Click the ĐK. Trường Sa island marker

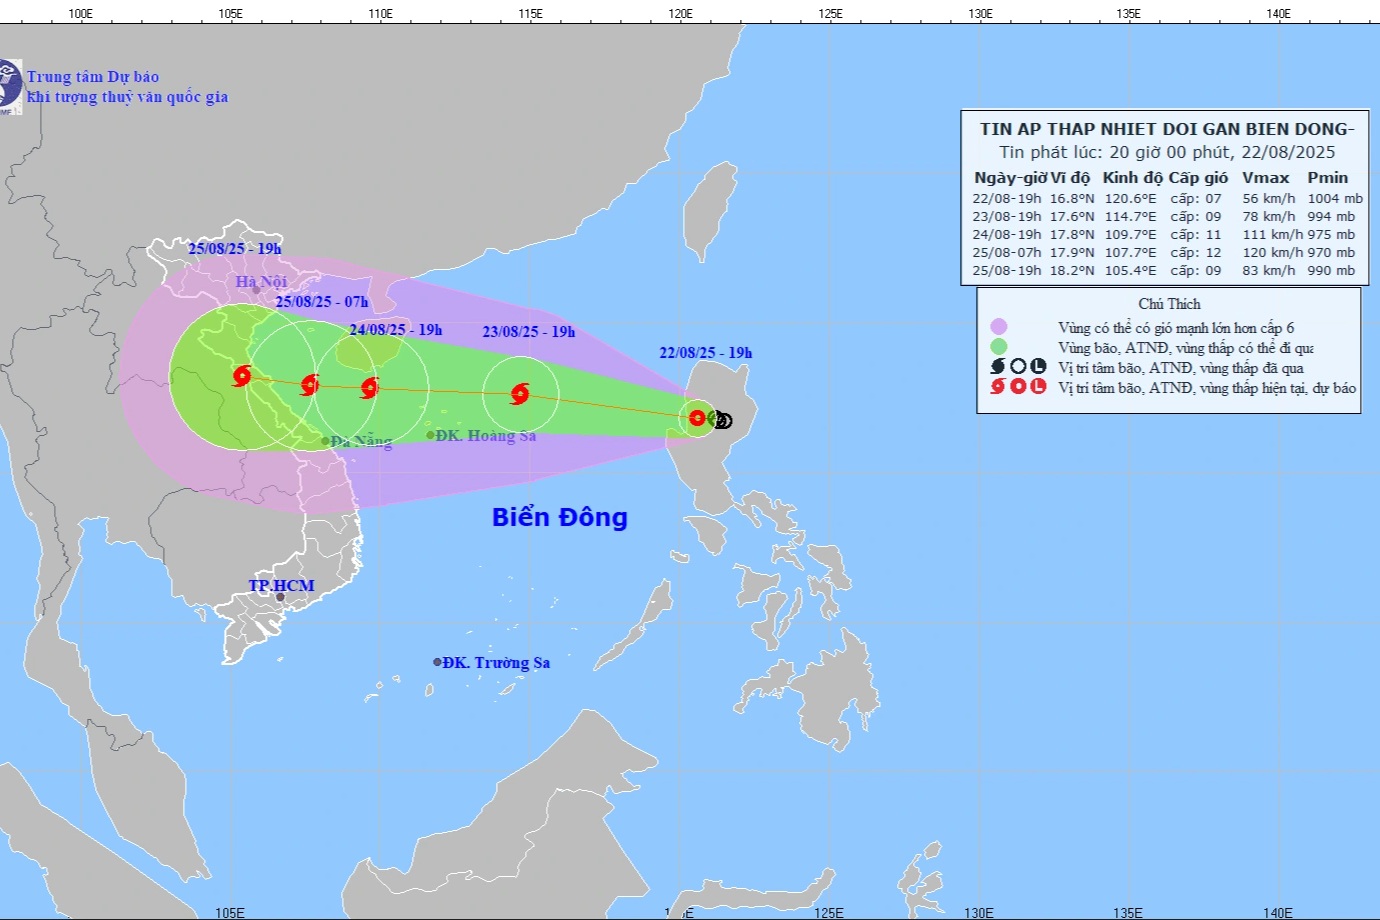click(x=437, y=662)
